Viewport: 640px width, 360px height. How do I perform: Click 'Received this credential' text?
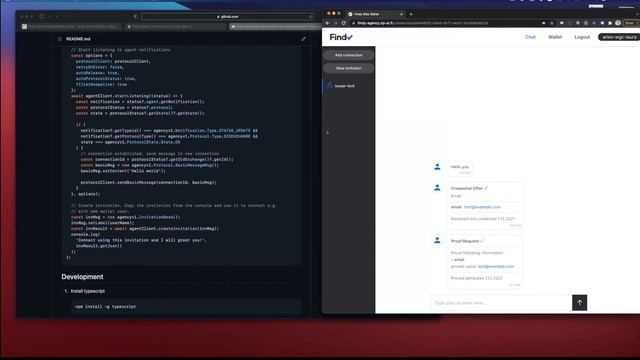point(483,219)
